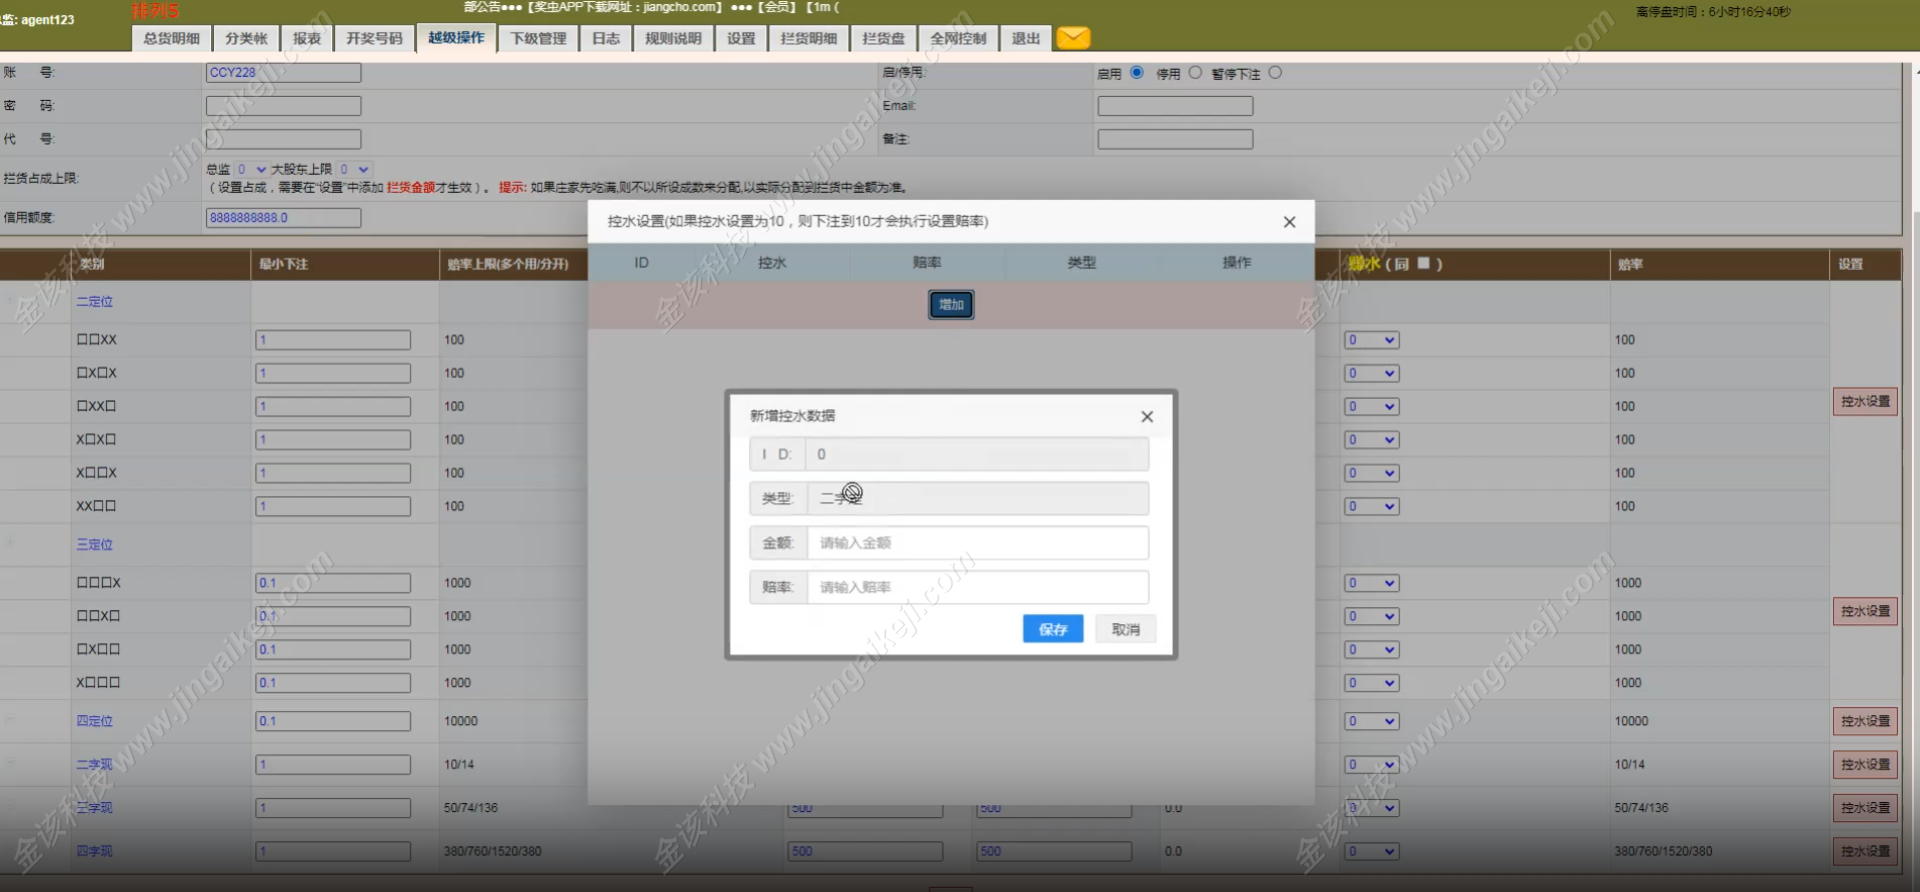1920x892 pixels.
Task: Open the 赚水 dropdown for 四定位 row
Action: tap(1371, 721)
